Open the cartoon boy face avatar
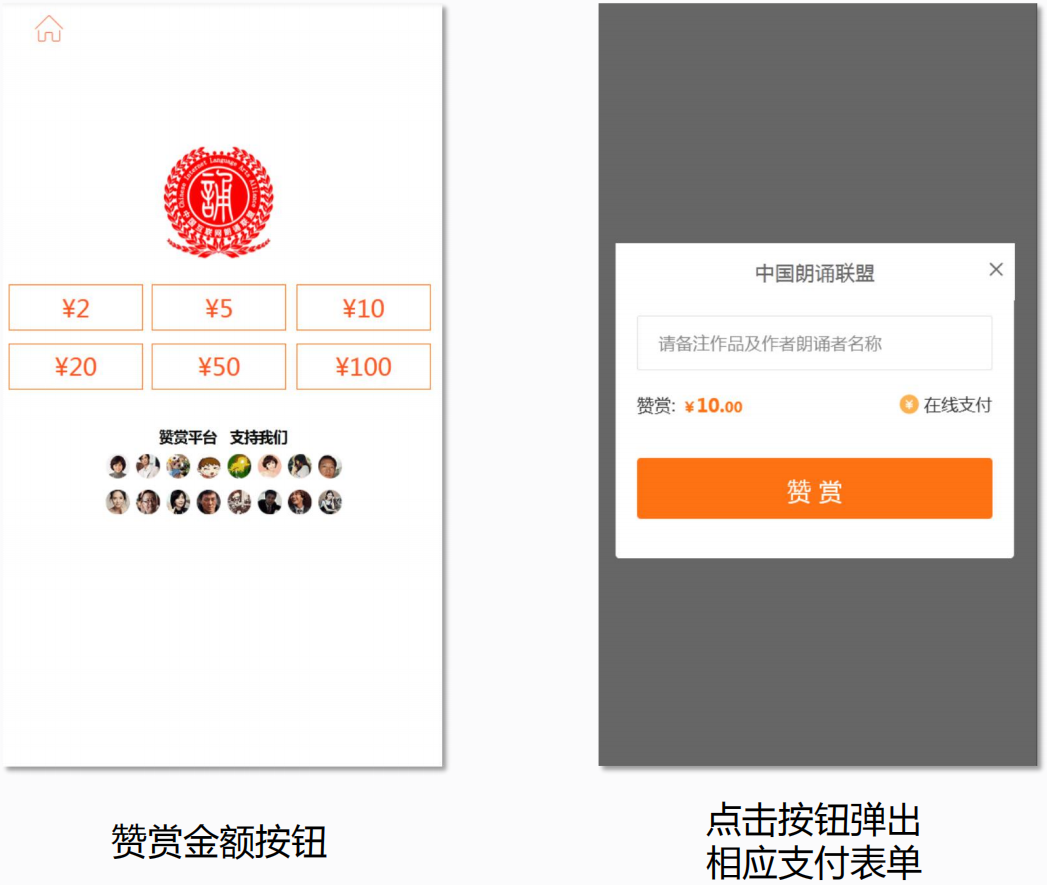Image resolution: width=1047 pixels, height=885 pixels. click(x=208, y=466)
